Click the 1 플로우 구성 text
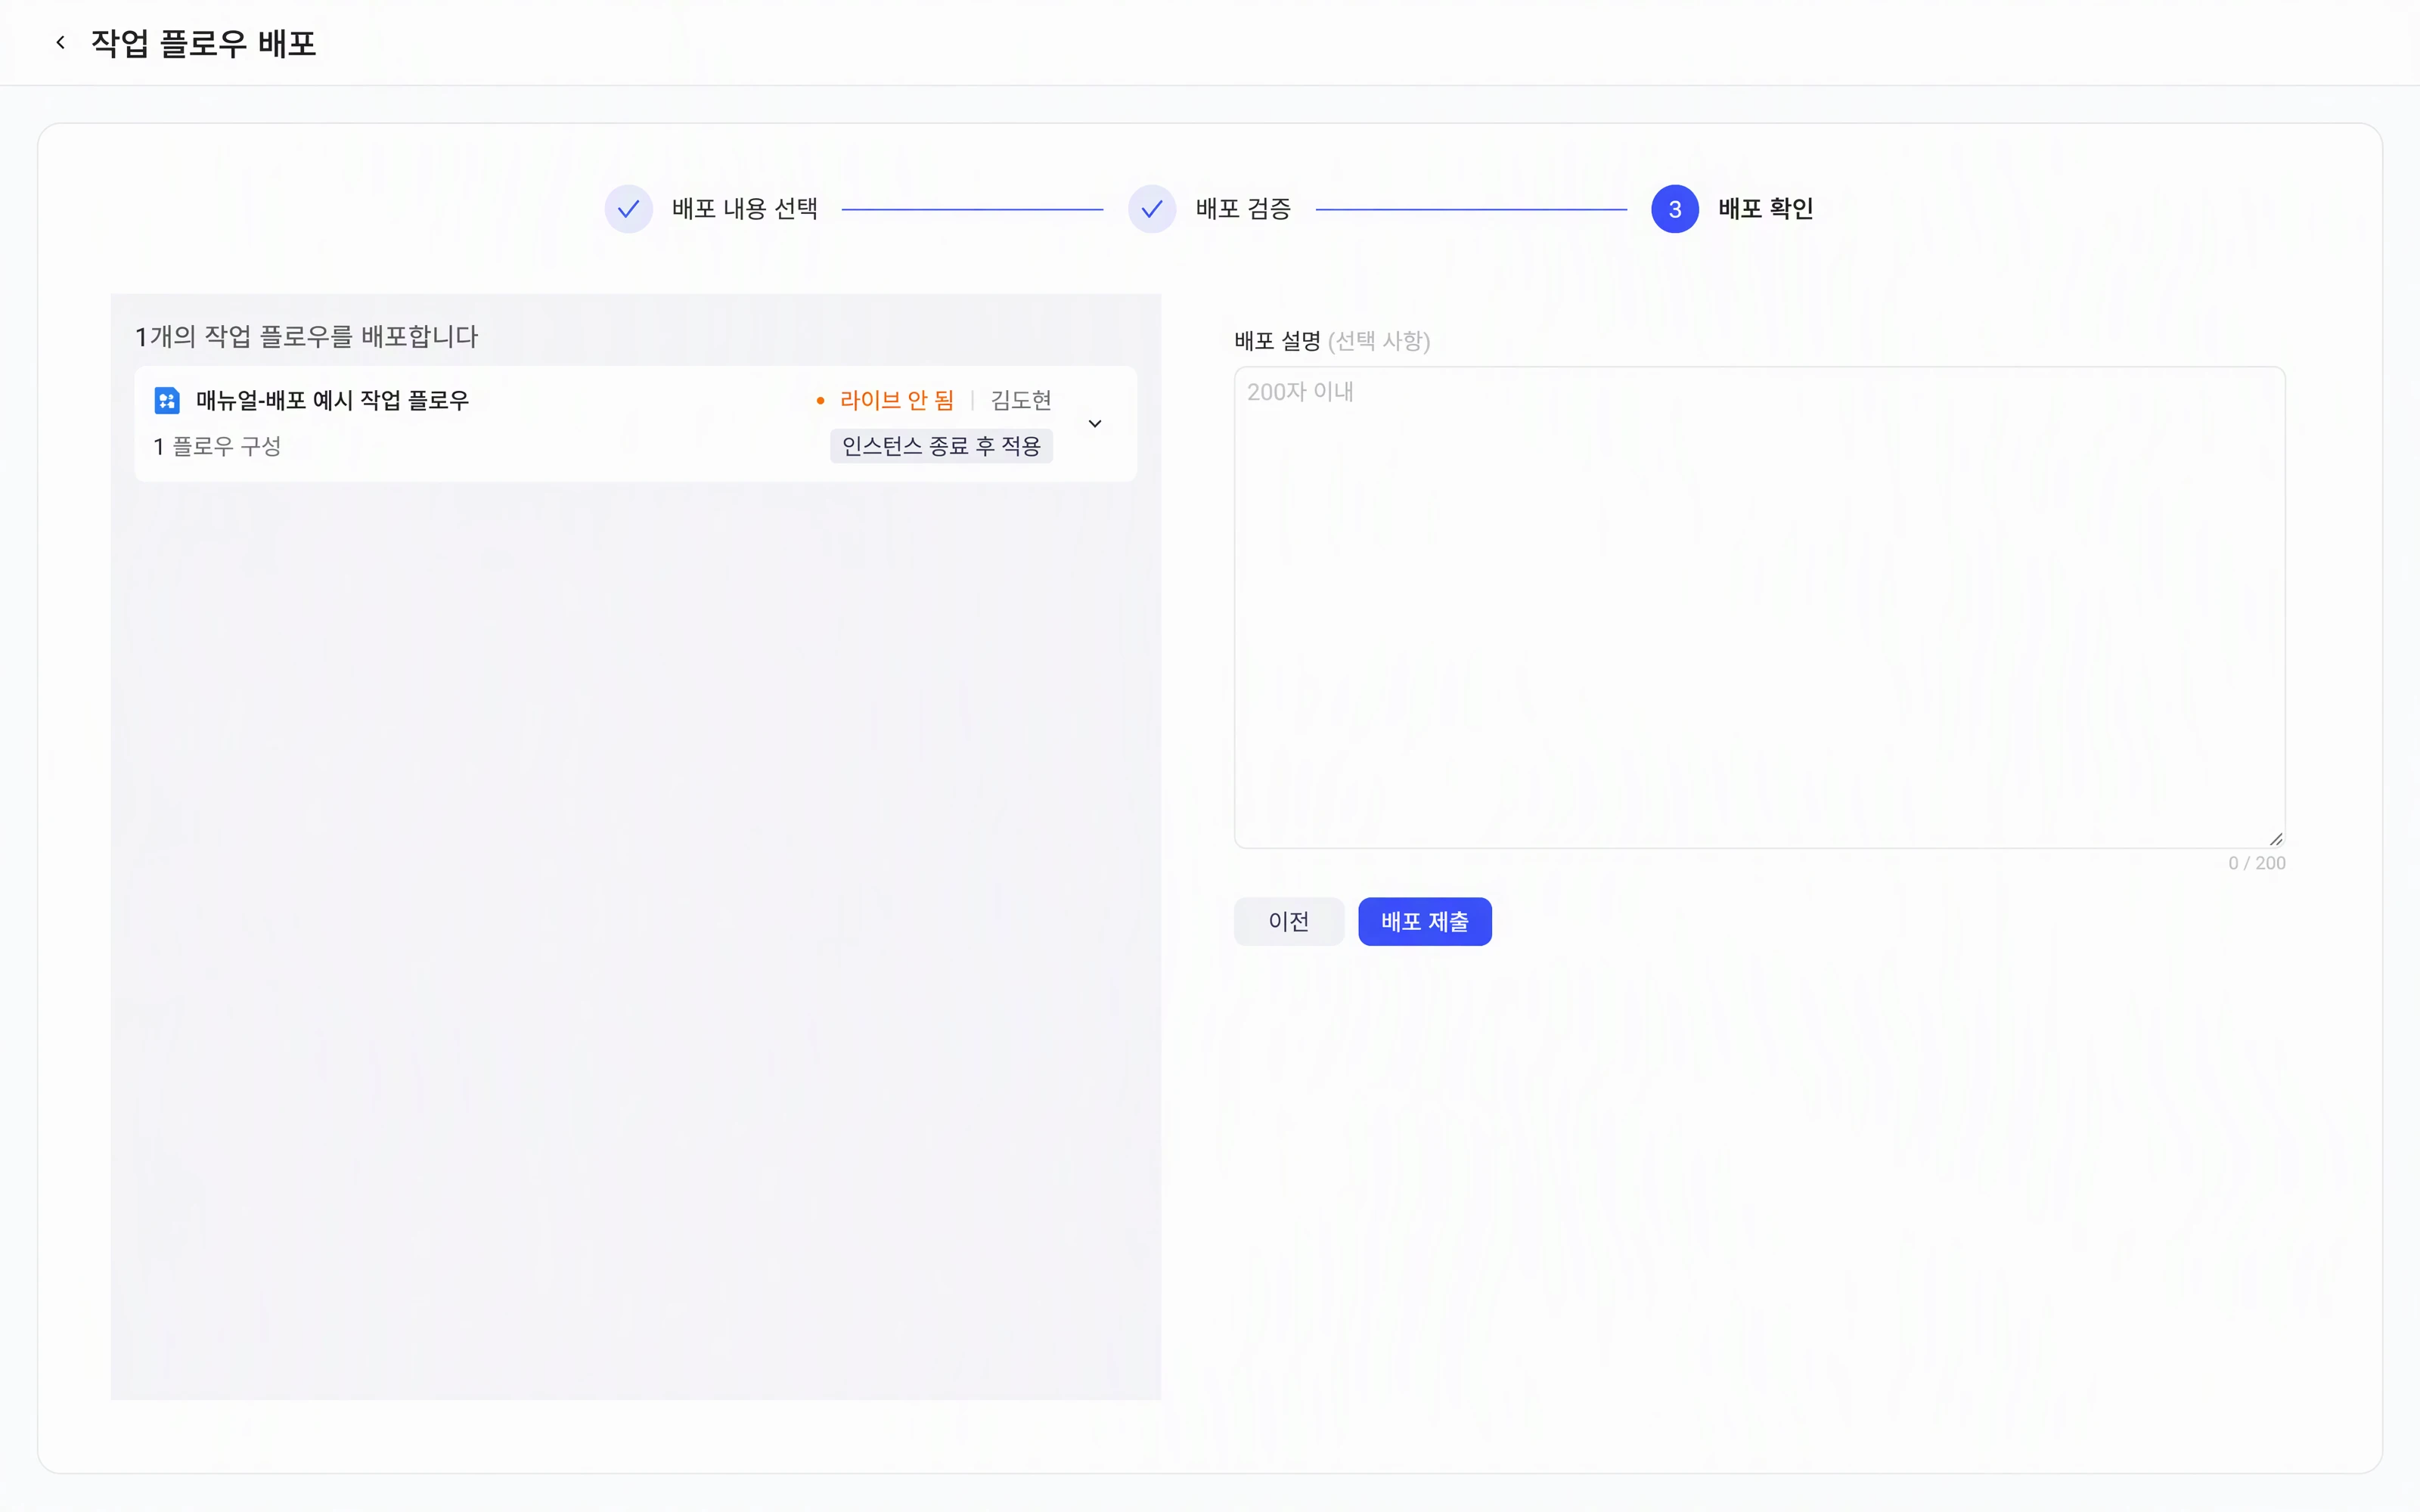This screenshot has height=1512, width=2420. click(217, 446)
